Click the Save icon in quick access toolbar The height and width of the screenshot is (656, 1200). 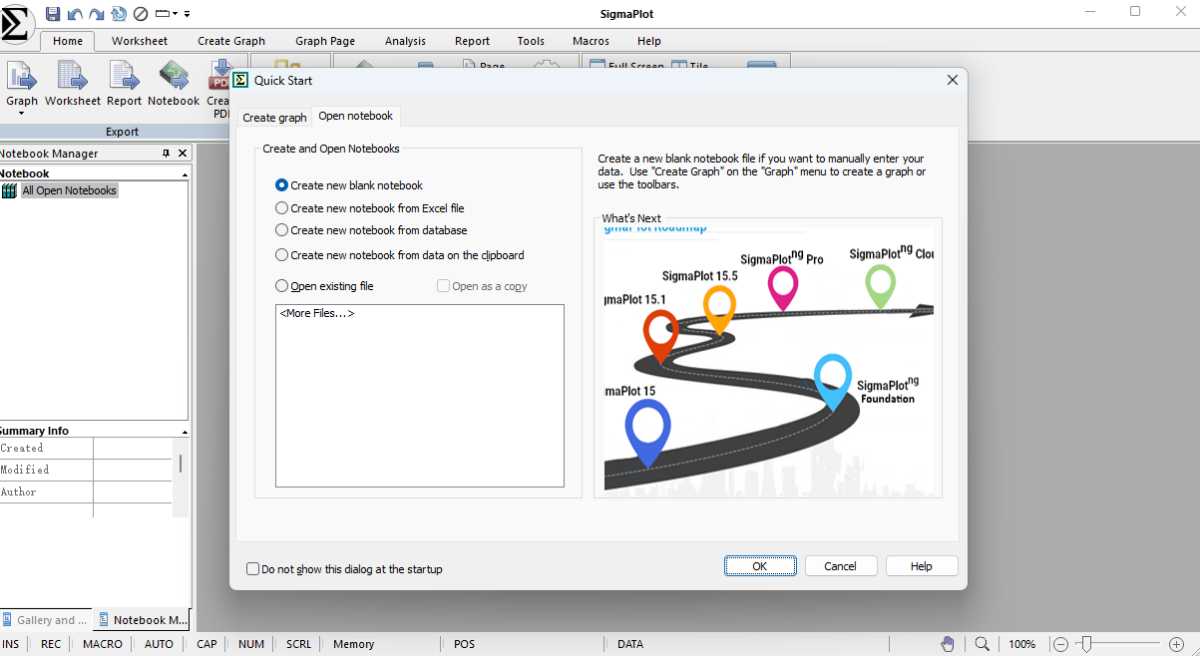[53, 14]
